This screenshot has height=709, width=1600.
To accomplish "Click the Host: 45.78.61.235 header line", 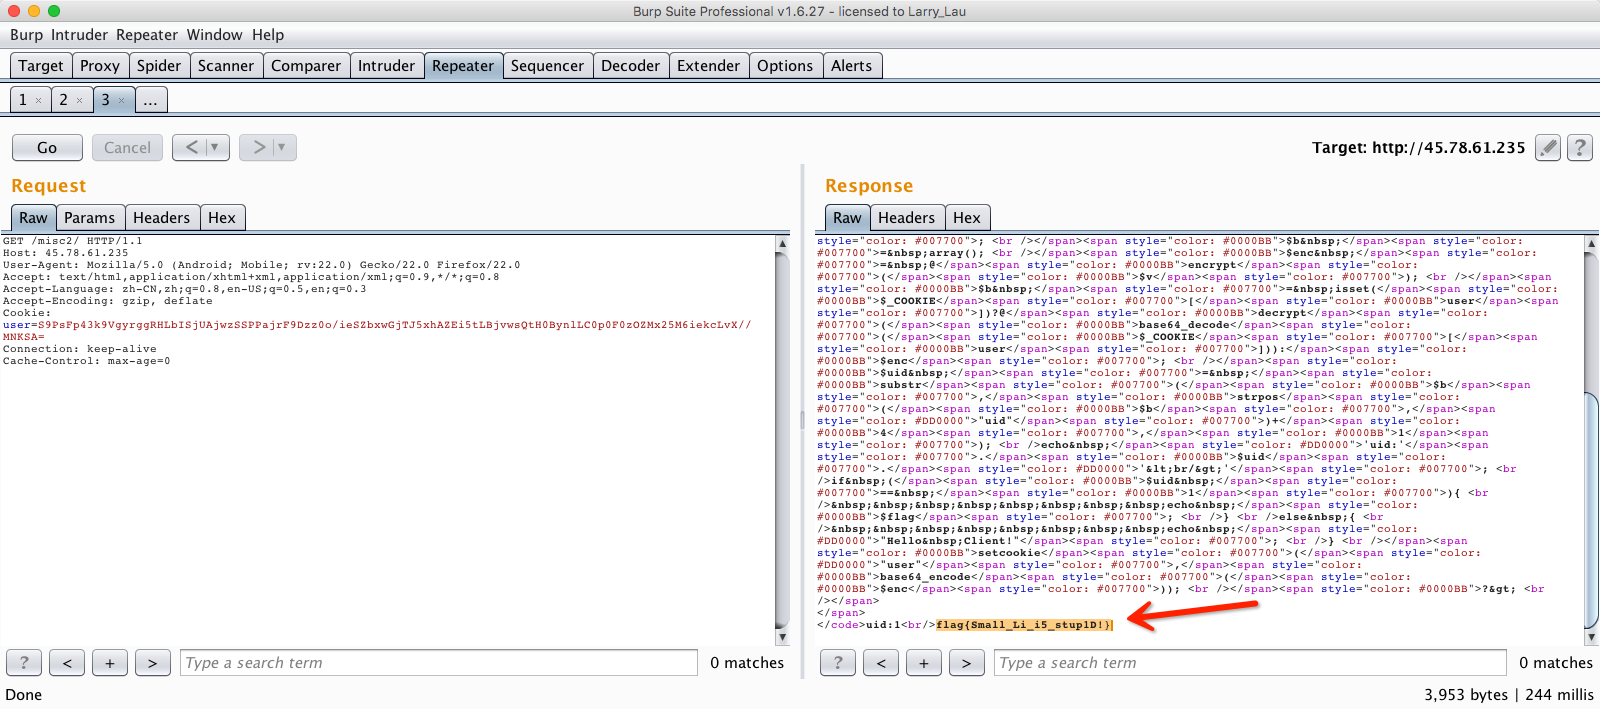I will tap(66, 253).
